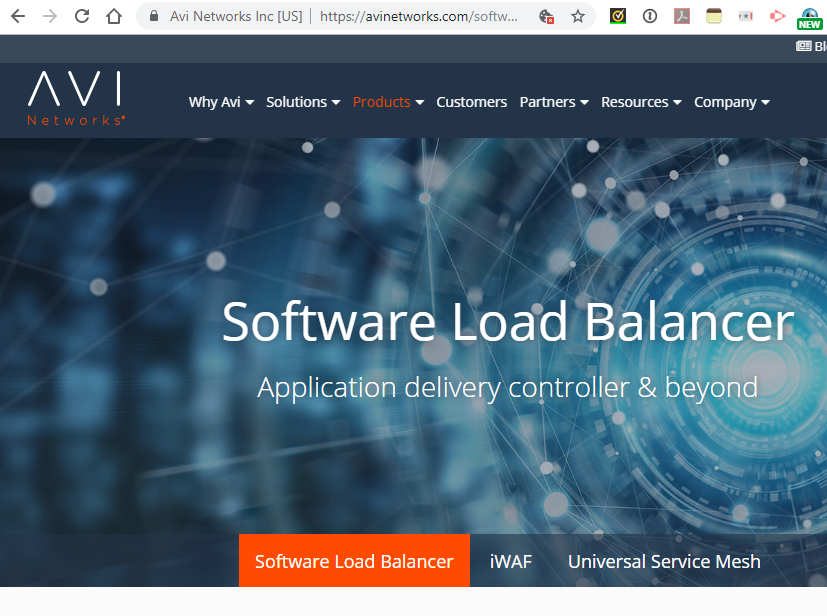Click the Avi Networks logo

76,99
